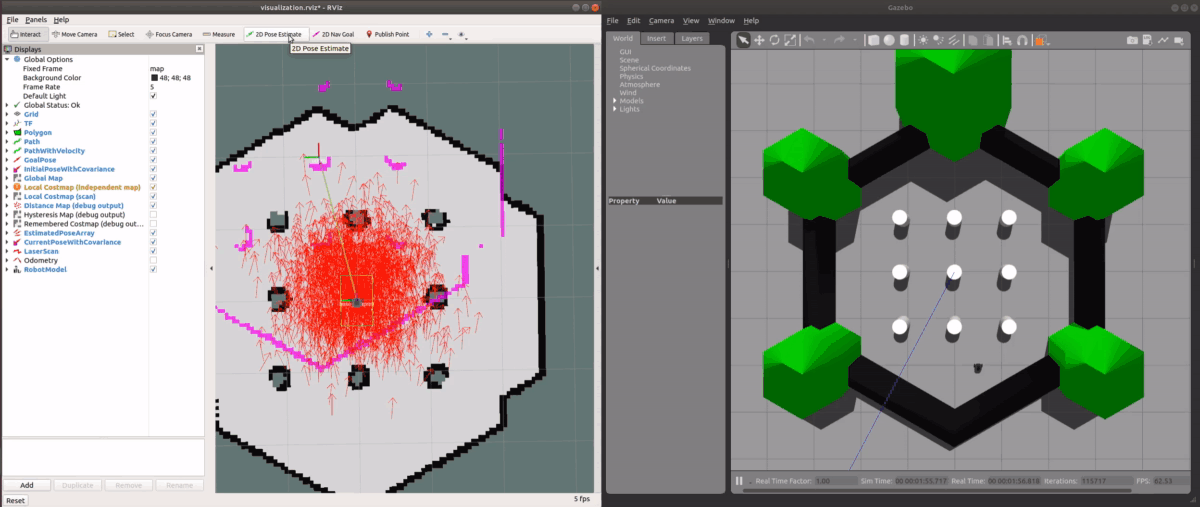Open Gazebo's plot window icon
1200x507 pixels.
(1163, 40)
